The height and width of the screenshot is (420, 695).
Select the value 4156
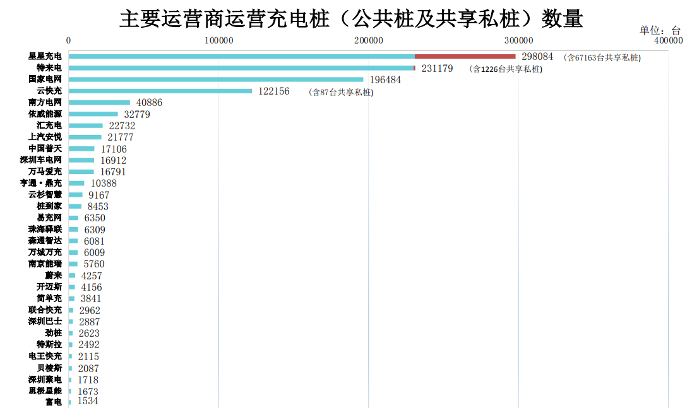91,287
